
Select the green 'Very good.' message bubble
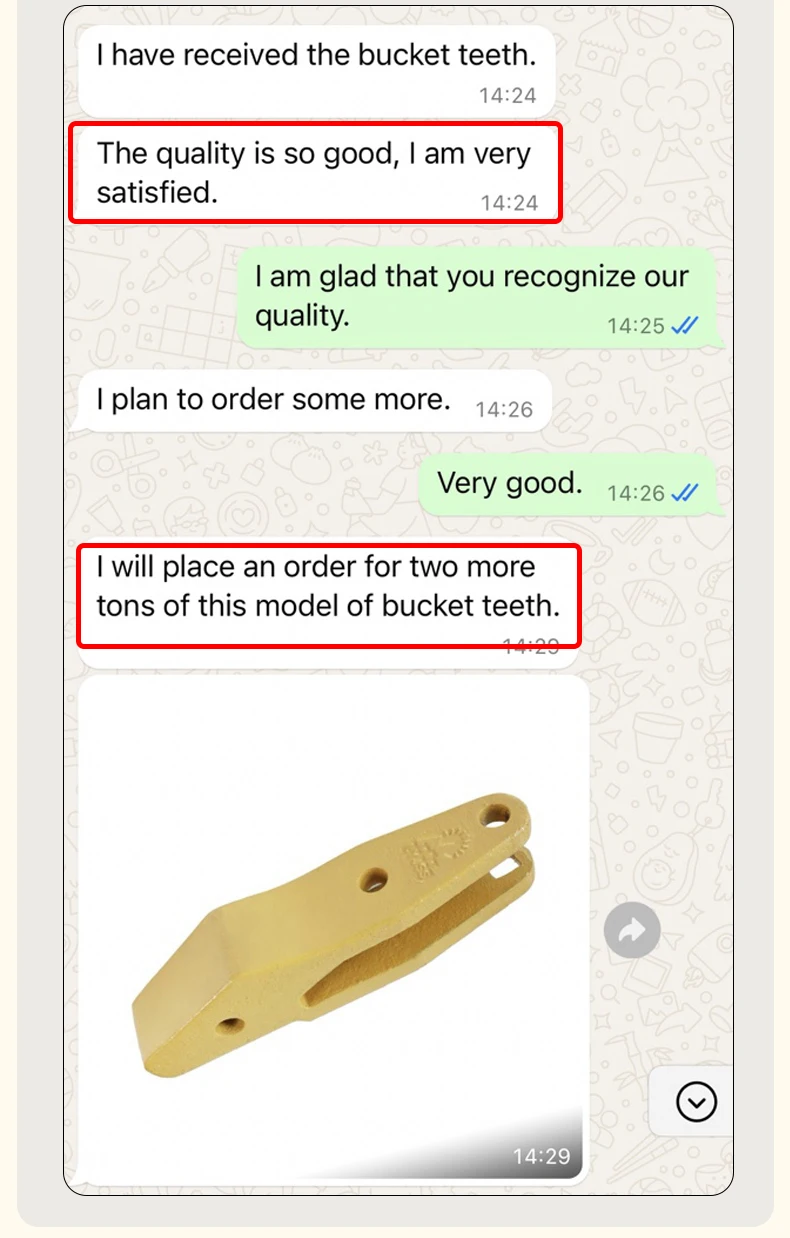coord(569,486)
